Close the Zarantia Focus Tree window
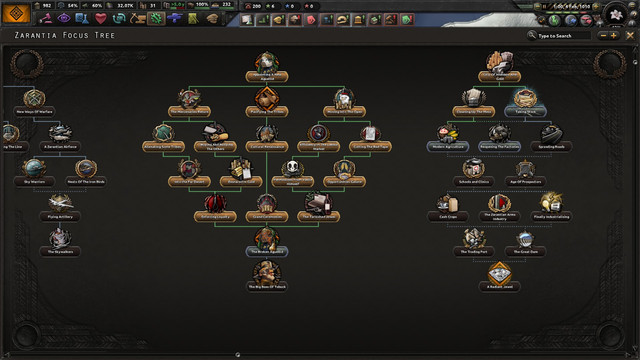 point(630,36)
